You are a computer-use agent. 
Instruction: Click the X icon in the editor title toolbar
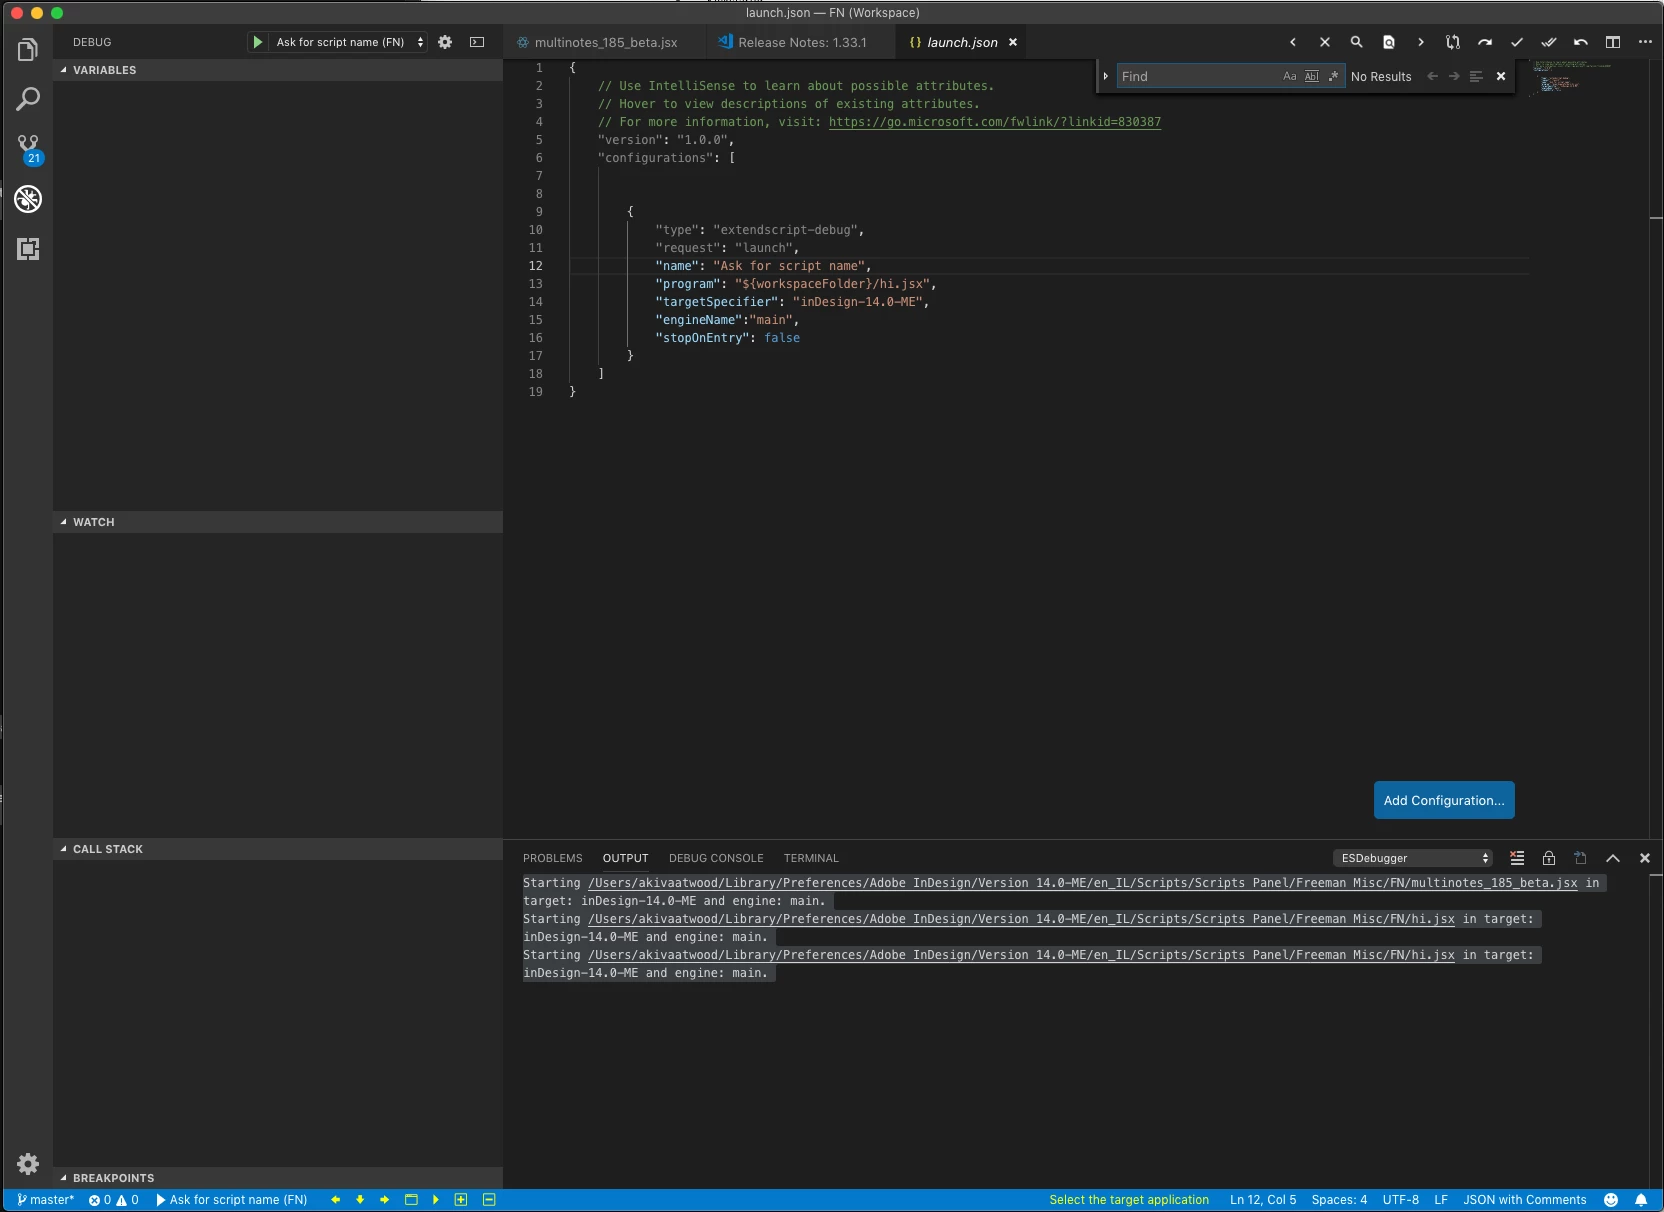(1325, 42)
